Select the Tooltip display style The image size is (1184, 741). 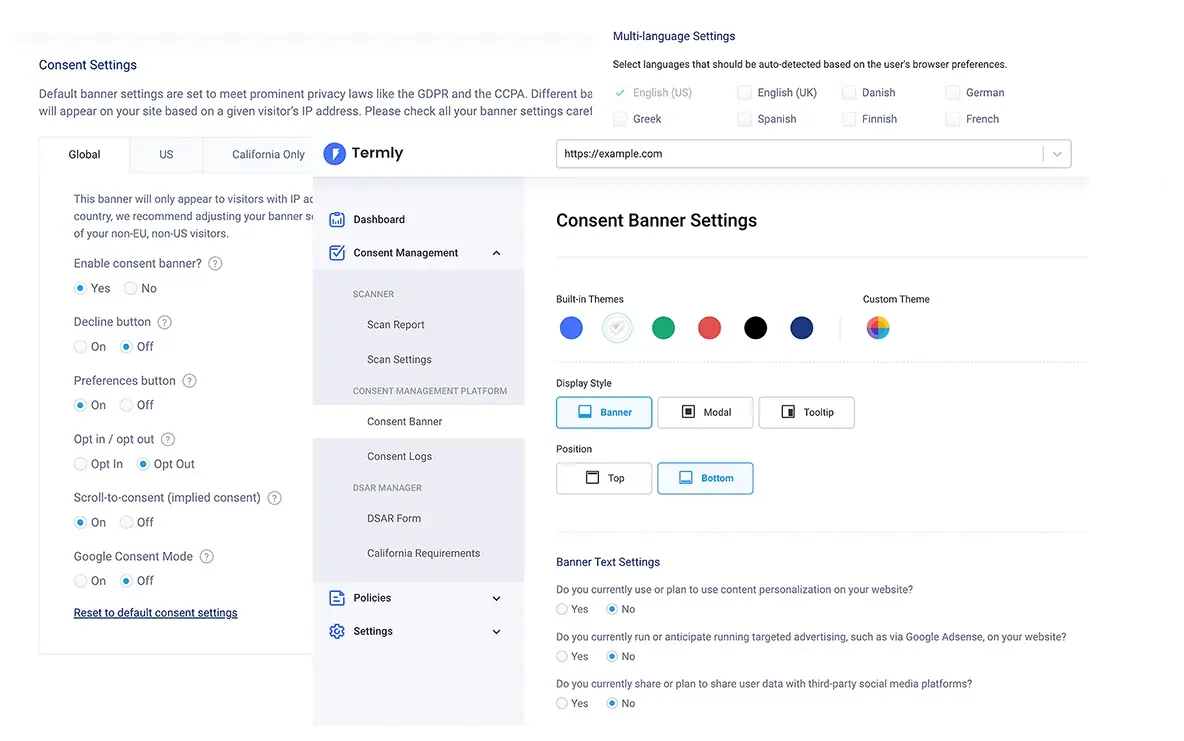tap(806, 412)
